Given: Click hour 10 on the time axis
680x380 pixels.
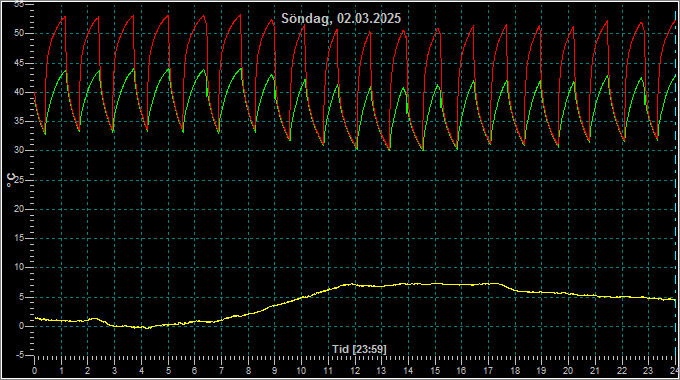Looking at the screenshot, I should tap(301, 371).
